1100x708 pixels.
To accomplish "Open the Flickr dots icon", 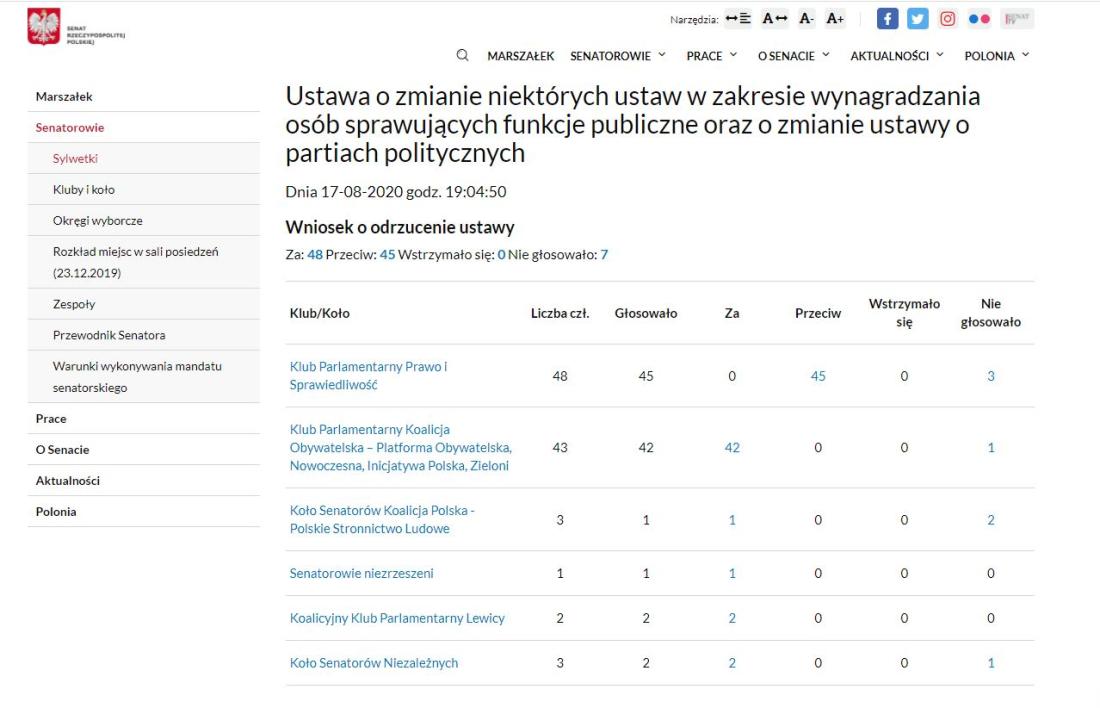I will click(x=979, y=19).
